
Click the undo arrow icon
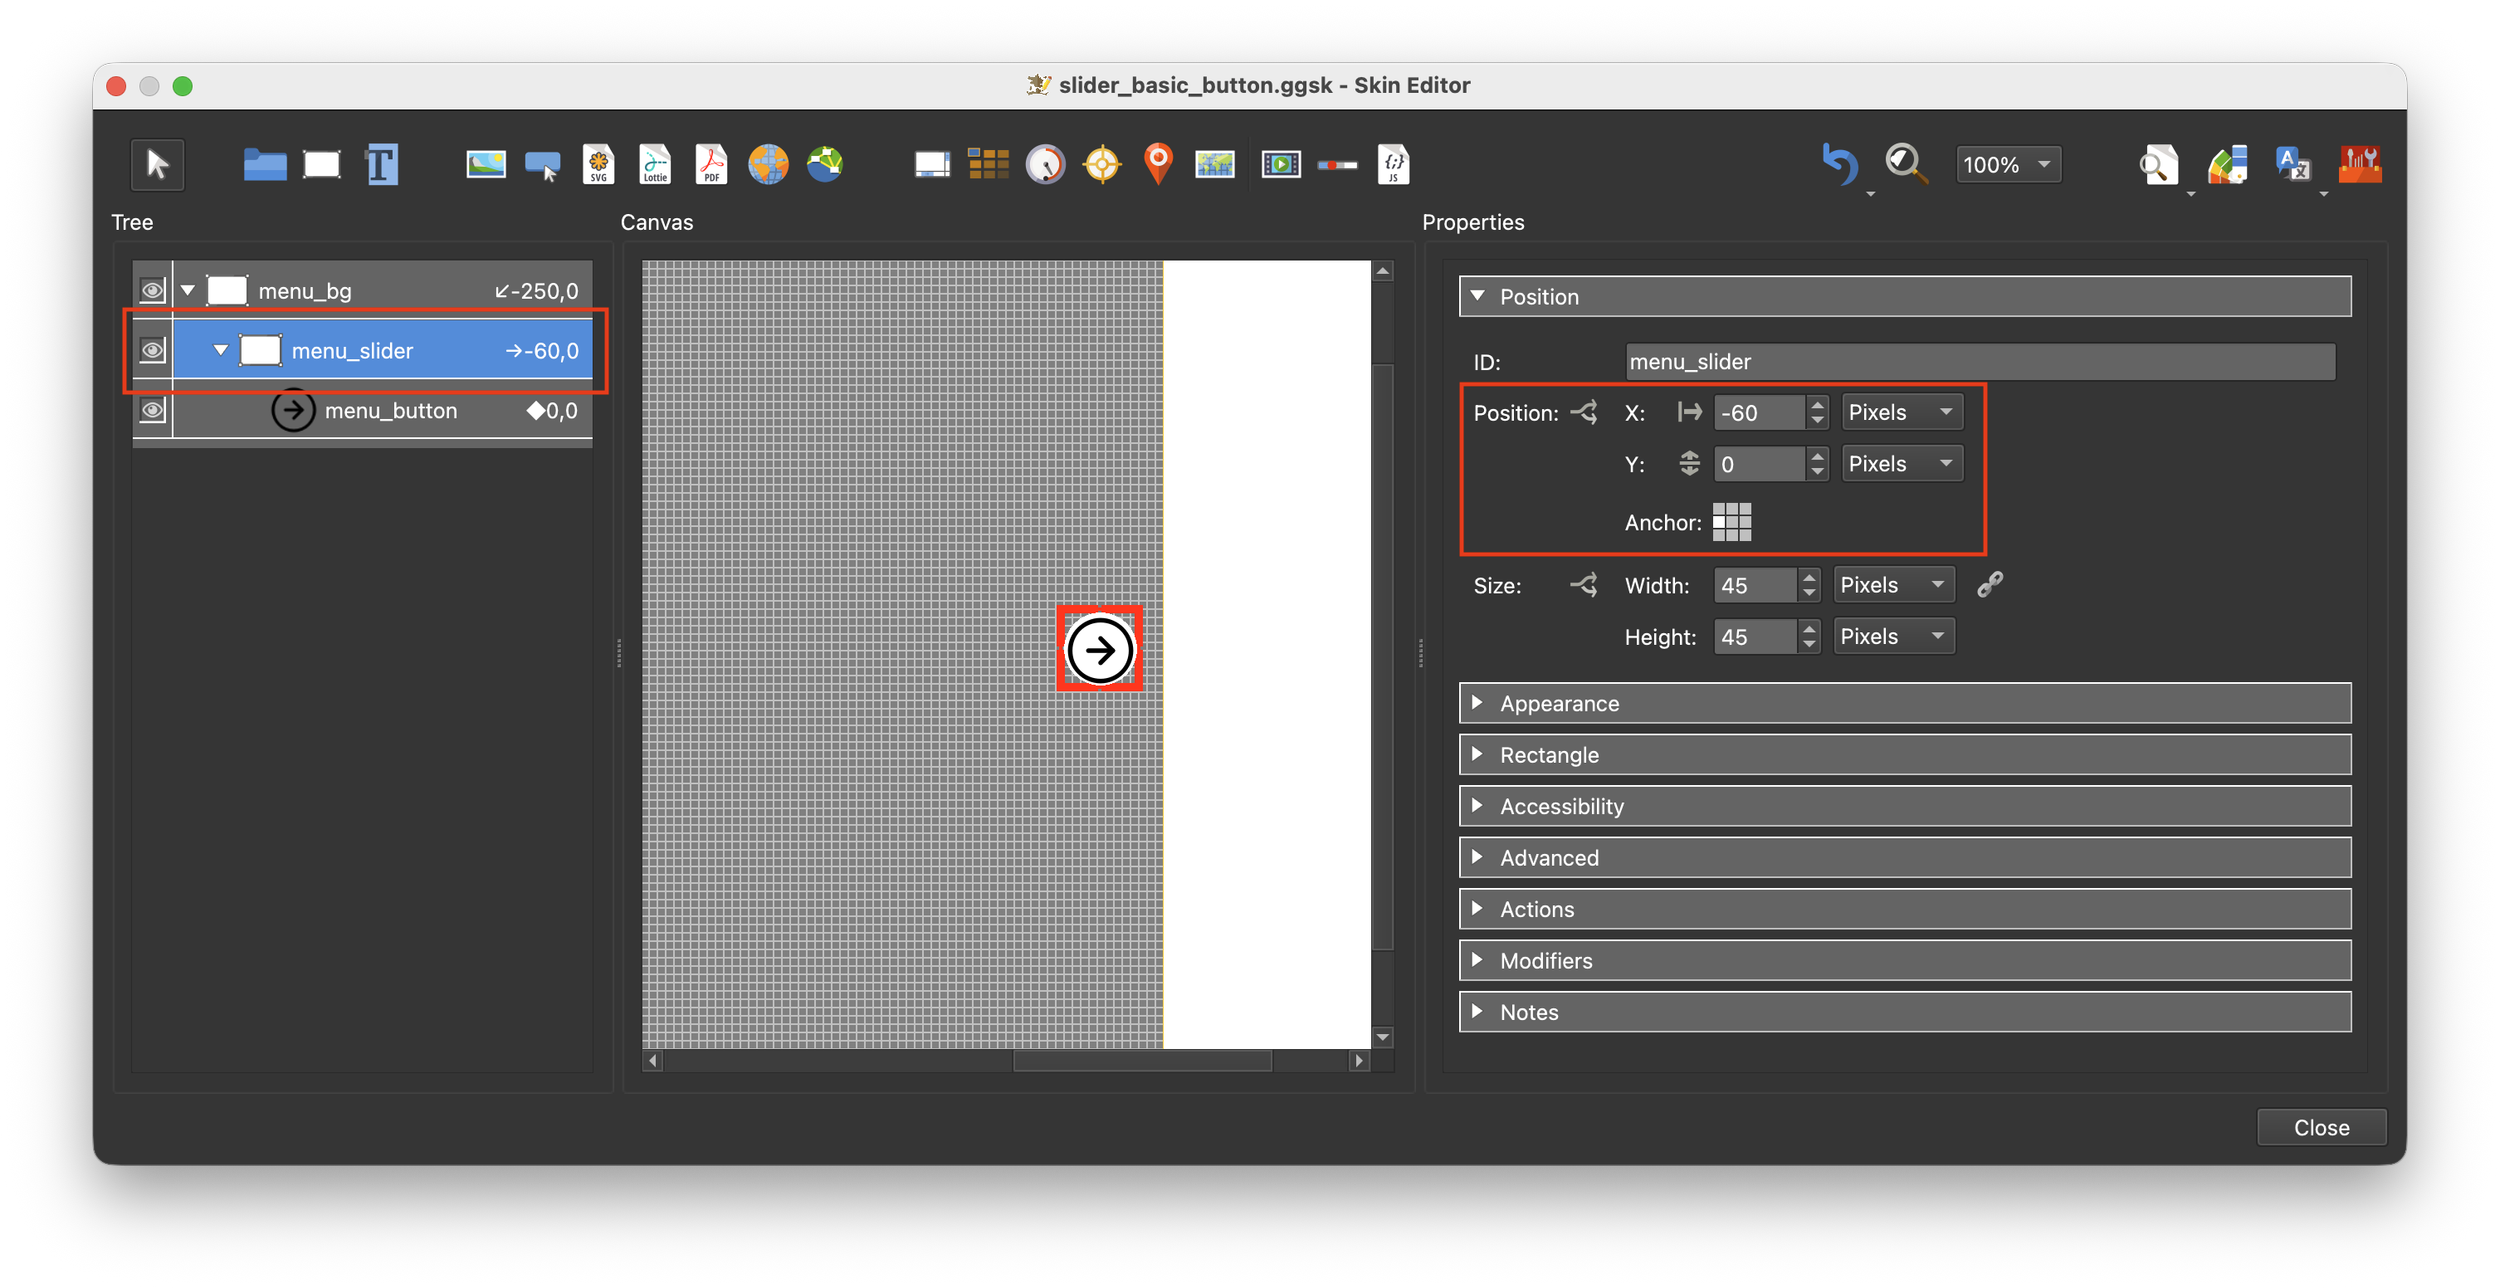[x=1838, y=164]
